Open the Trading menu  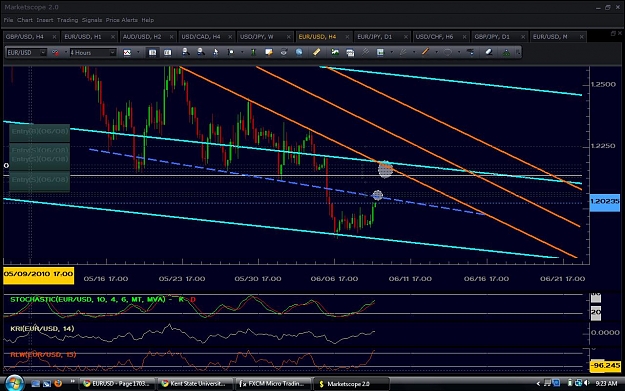(67, 20)
